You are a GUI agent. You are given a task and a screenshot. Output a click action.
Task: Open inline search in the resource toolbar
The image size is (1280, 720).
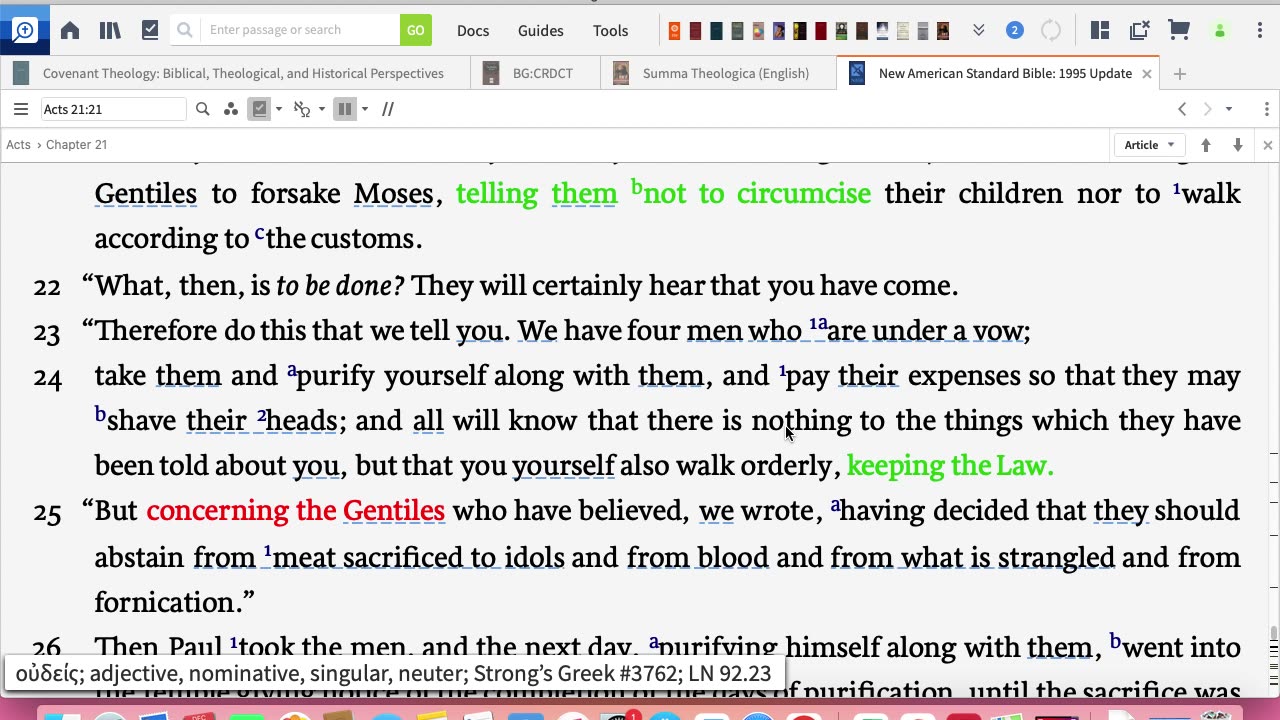[x=203, y=109]
